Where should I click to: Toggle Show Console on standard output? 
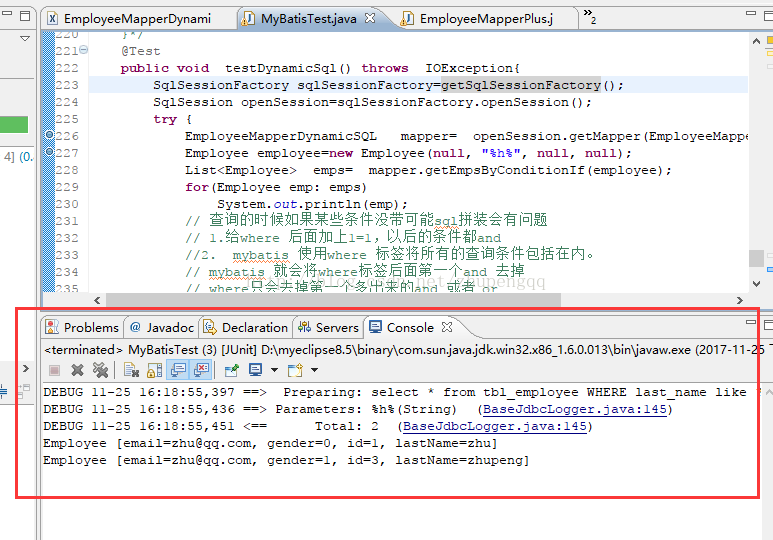pyautogui.click(x=178, y=370)
